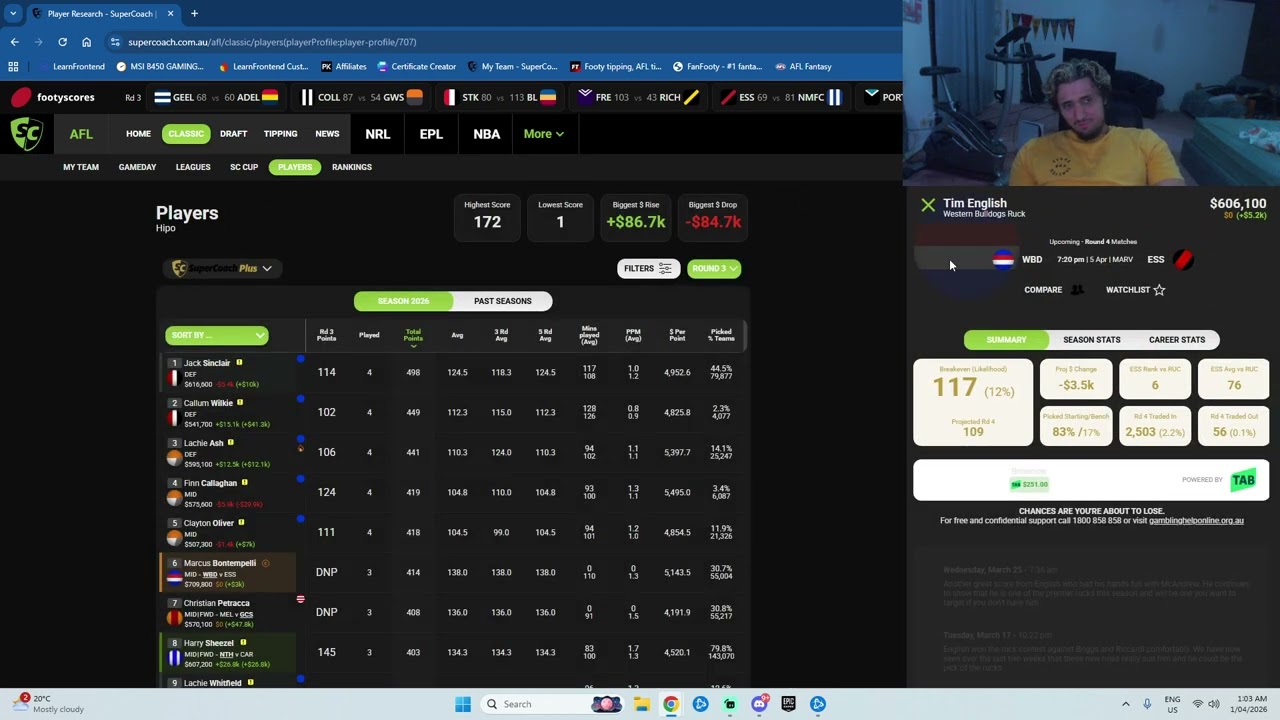Open a new browser tab with plus button
Image resolution: width=1280 pixels, height=720 pixels.
[x=194, y=14]
